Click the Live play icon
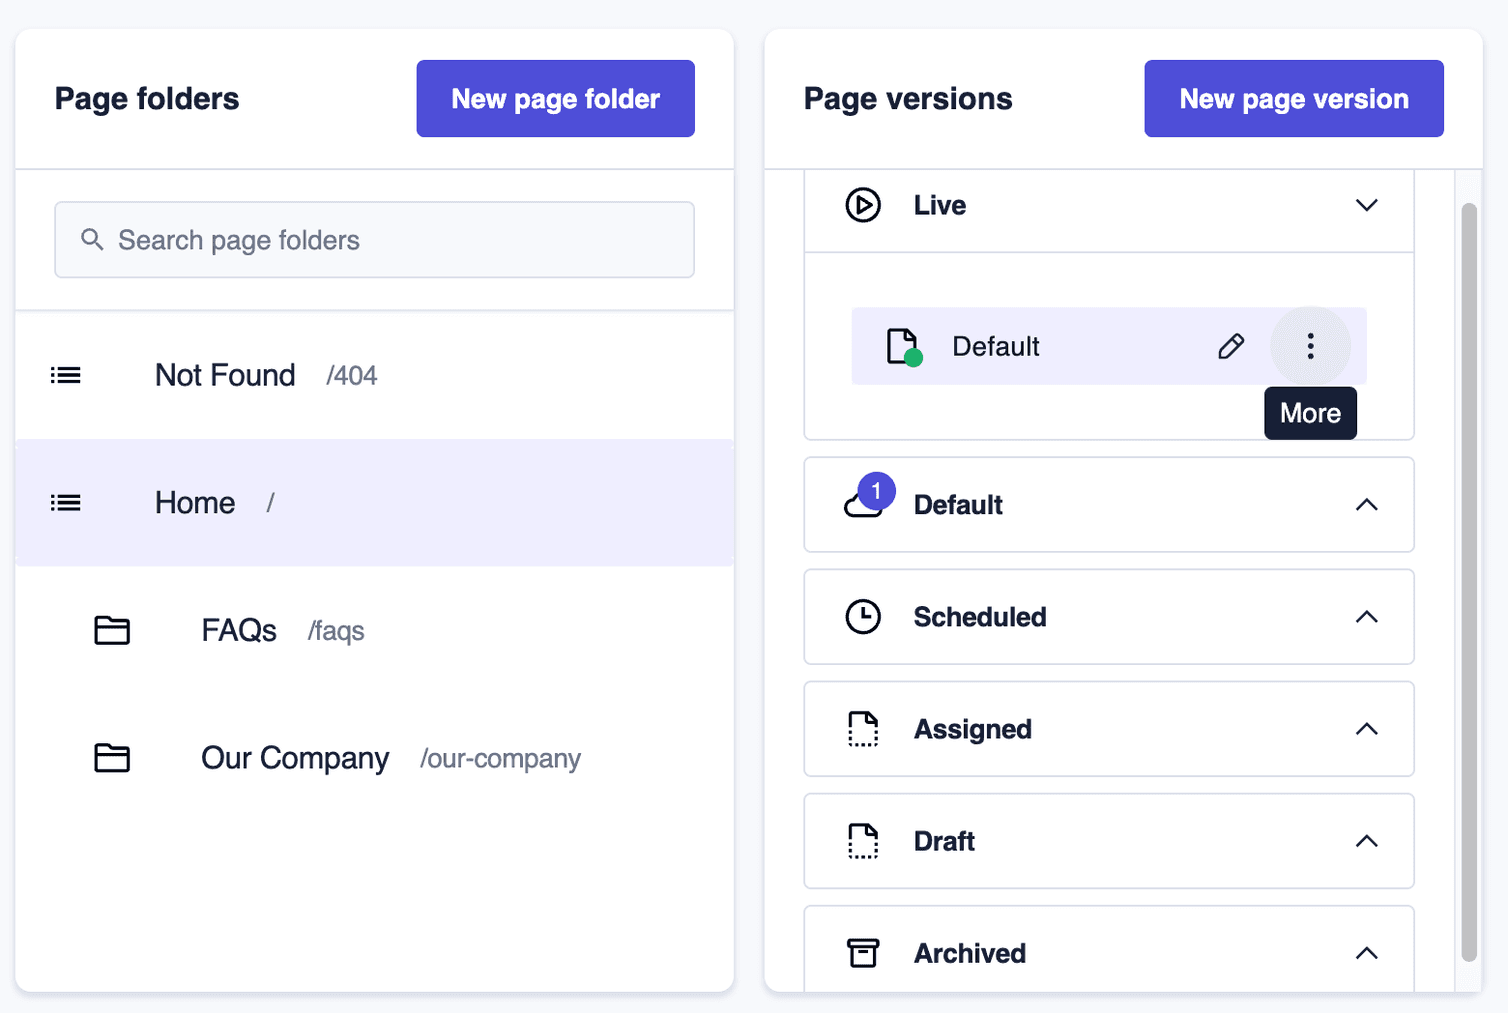 click(x=862, y=204)
